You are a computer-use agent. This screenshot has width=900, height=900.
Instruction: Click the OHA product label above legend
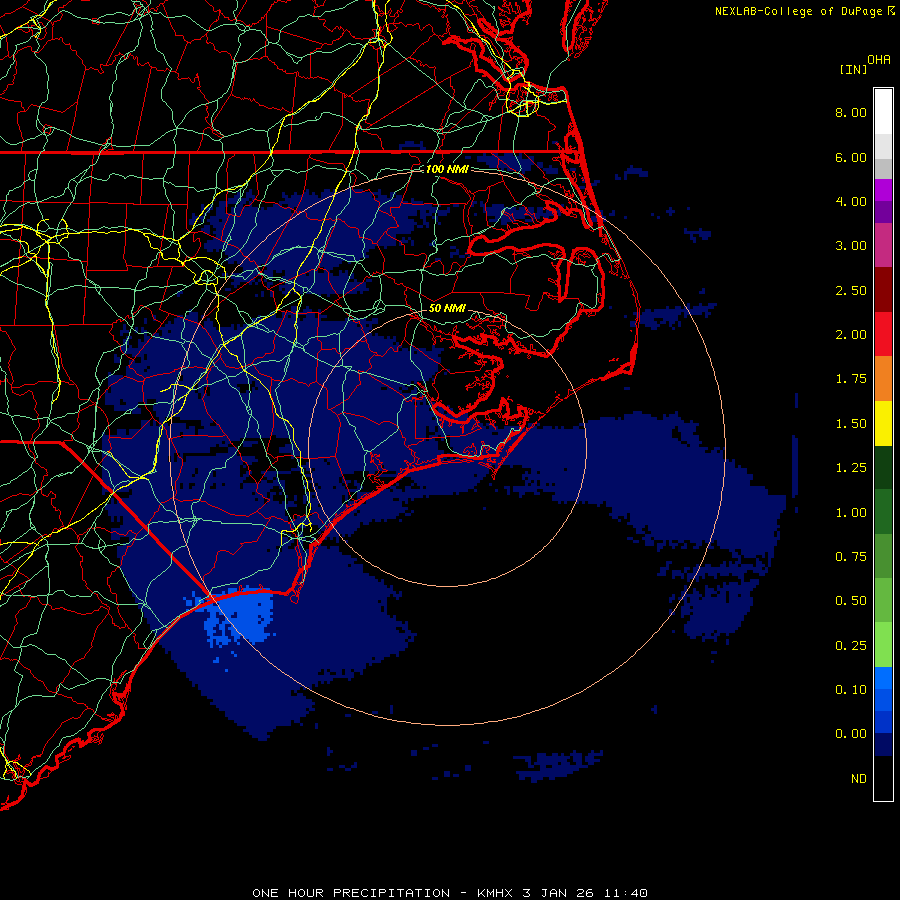pos(879,60)
